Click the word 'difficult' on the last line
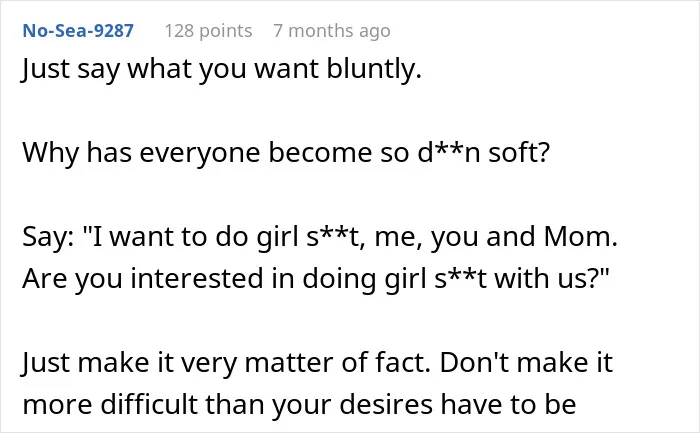This screenshot has height=433, width=700. click(149, 405)
